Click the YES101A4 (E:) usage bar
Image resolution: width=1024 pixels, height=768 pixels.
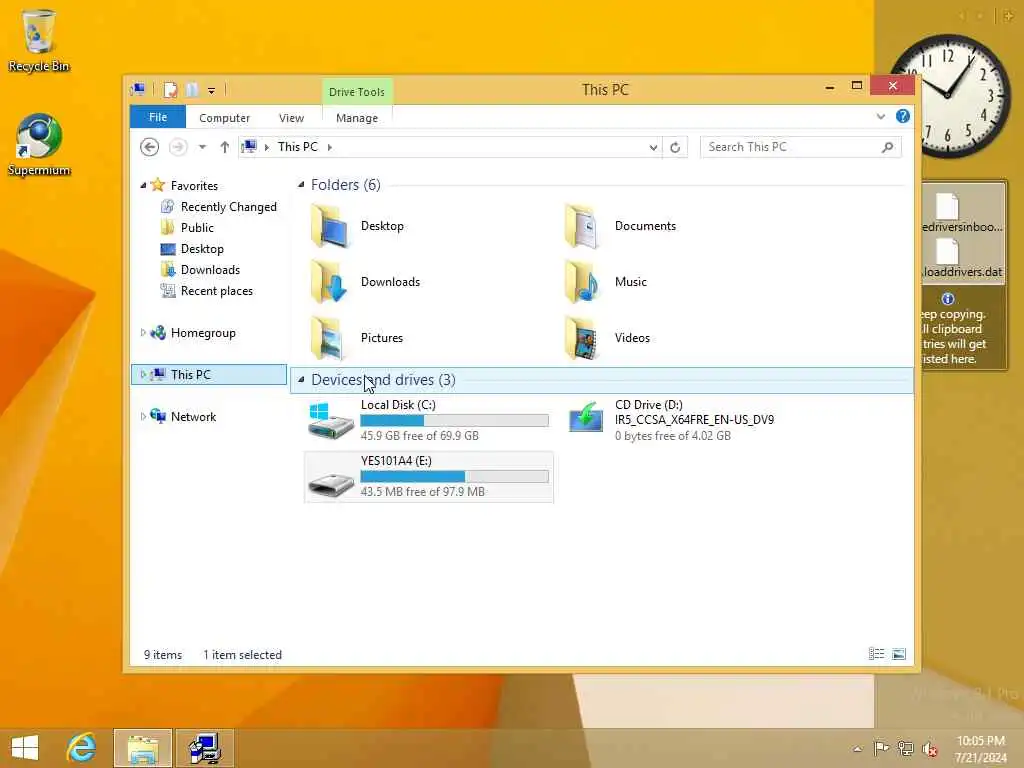pos(455,477)
